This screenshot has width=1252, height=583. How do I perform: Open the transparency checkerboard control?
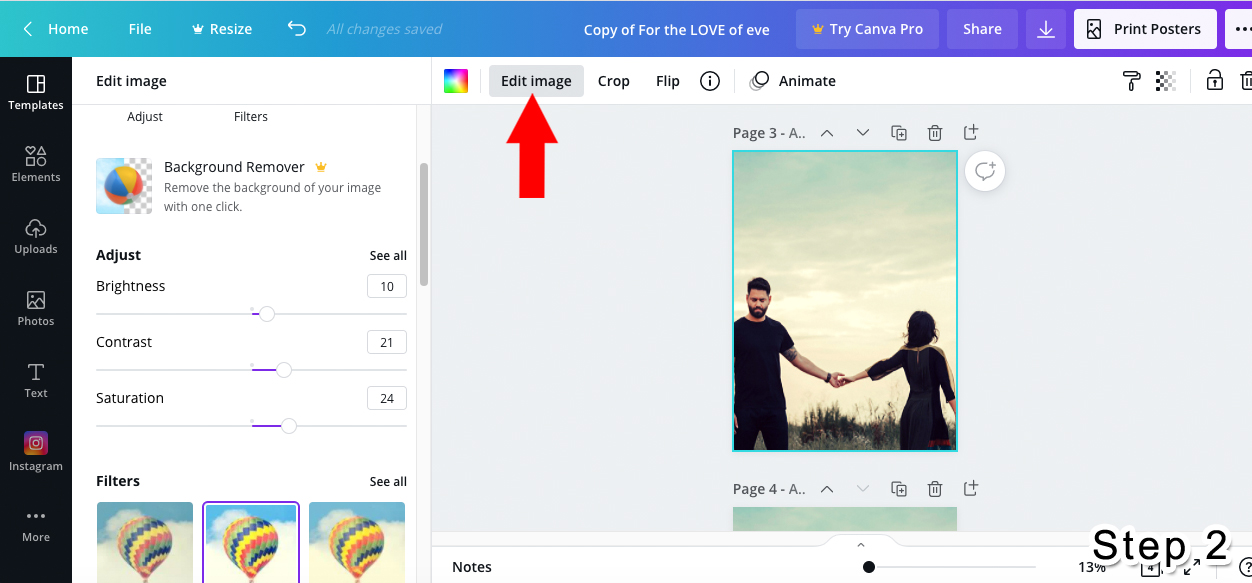tap(1165, 80)
